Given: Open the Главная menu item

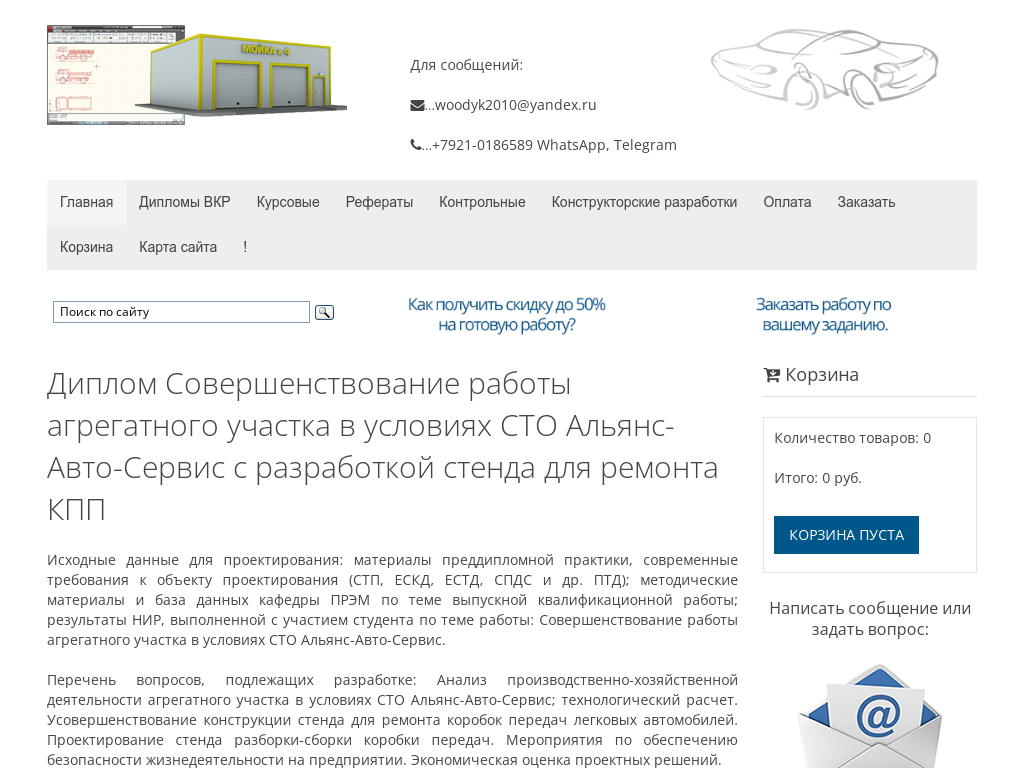Looking at the screenshot, I should pyautogui.click(x=86, y=202).
